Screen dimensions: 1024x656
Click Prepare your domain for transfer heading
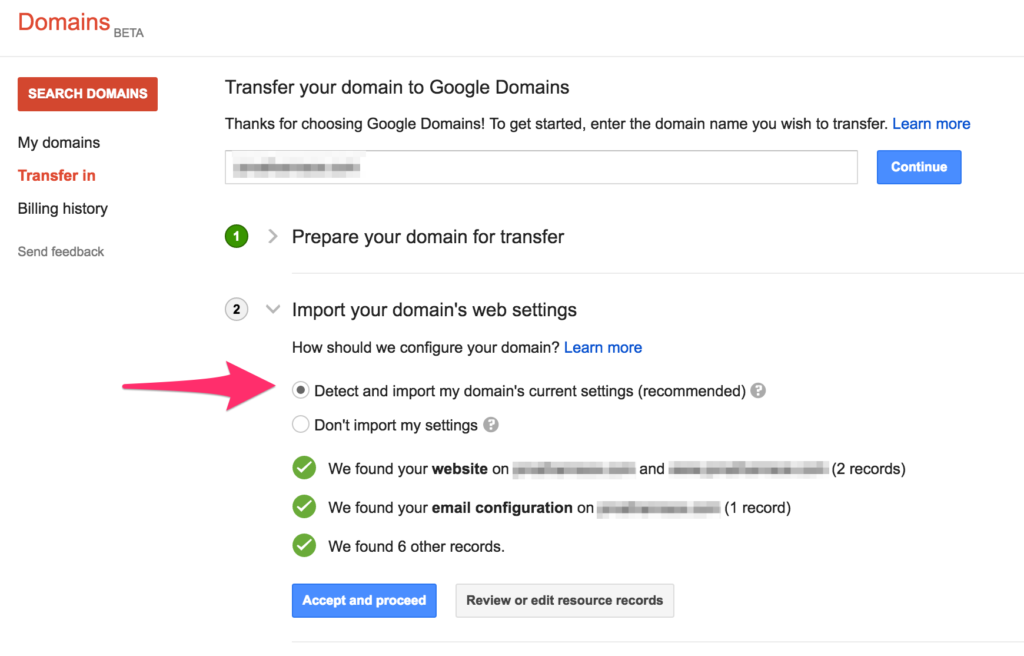click(428, 237)
